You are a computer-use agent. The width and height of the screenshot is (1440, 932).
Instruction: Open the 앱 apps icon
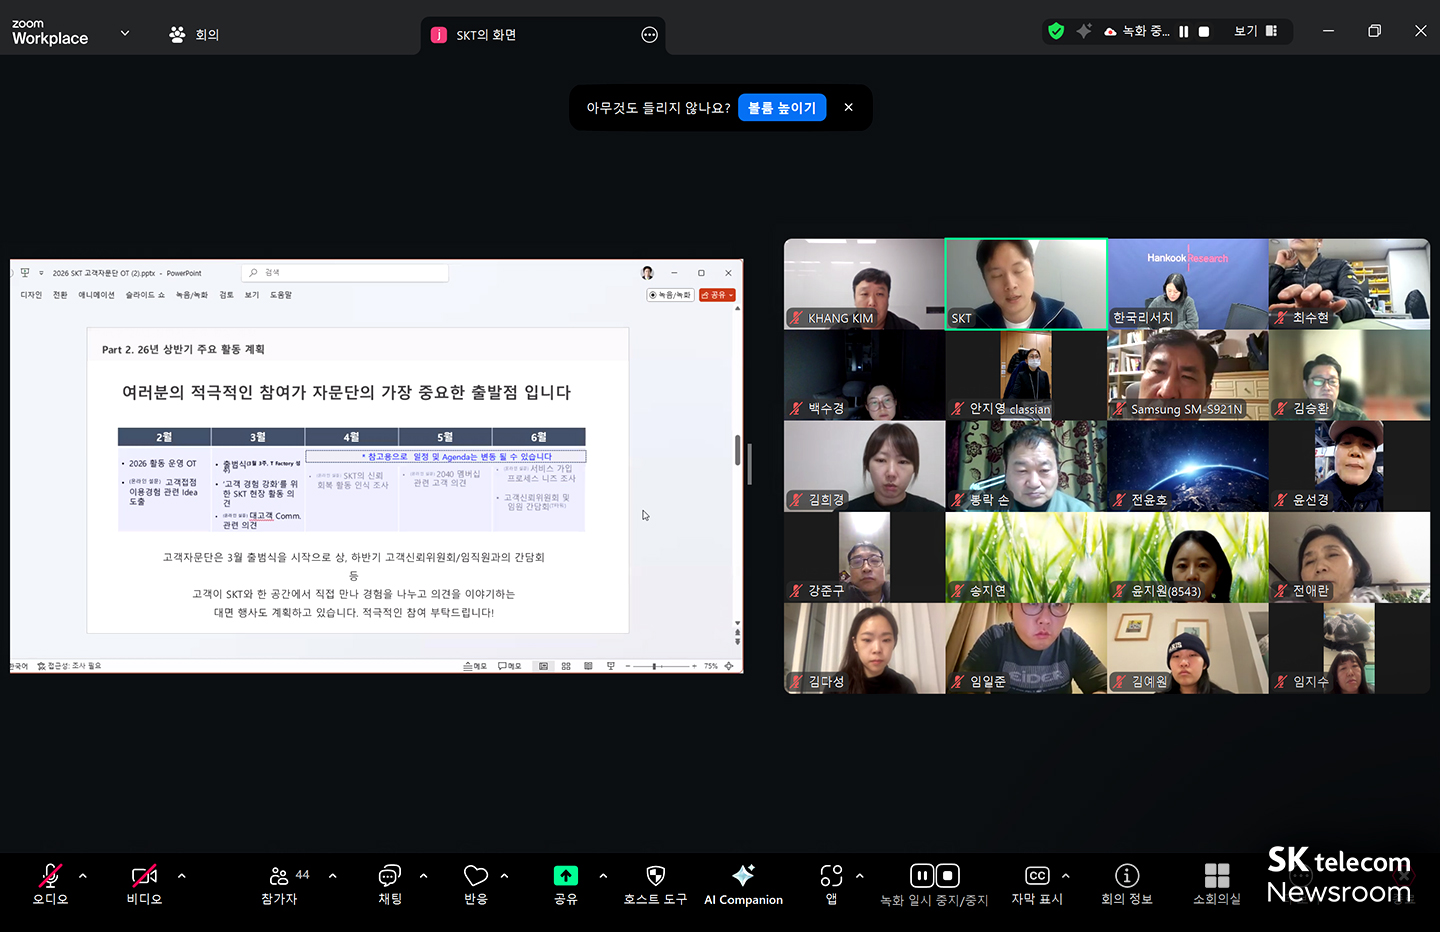tap(831, 876)
